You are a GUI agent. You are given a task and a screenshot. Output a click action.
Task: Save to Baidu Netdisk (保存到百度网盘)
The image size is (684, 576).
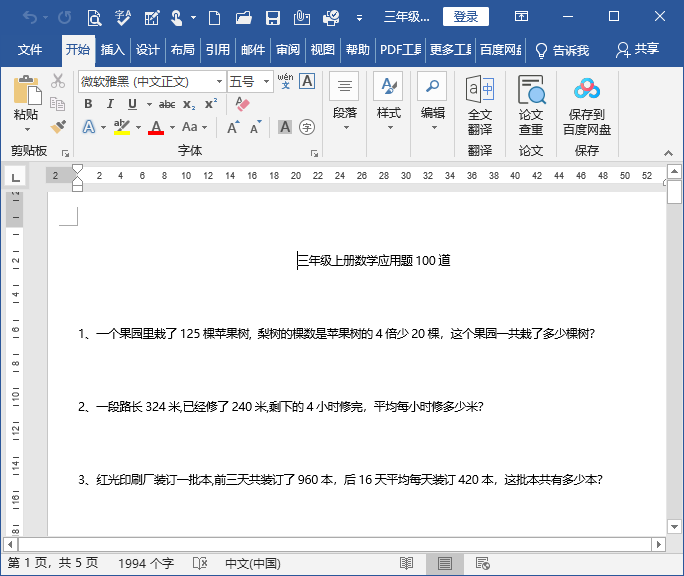click(587, 106)
